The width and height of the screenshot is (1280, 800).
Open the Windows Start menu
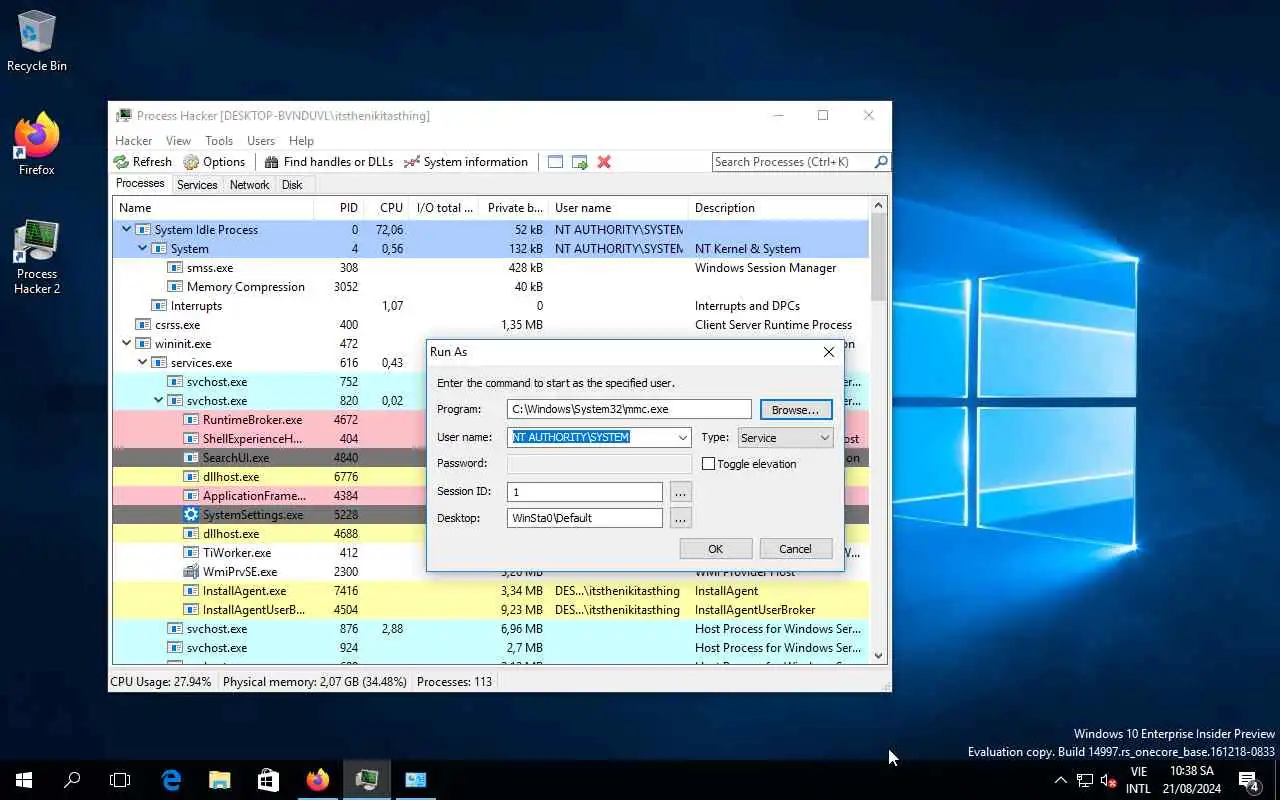24,780
